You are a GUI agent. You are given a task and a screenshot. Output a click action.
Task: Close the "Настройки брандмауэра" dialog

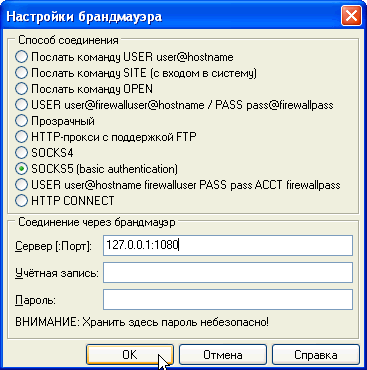coord(351,16)
